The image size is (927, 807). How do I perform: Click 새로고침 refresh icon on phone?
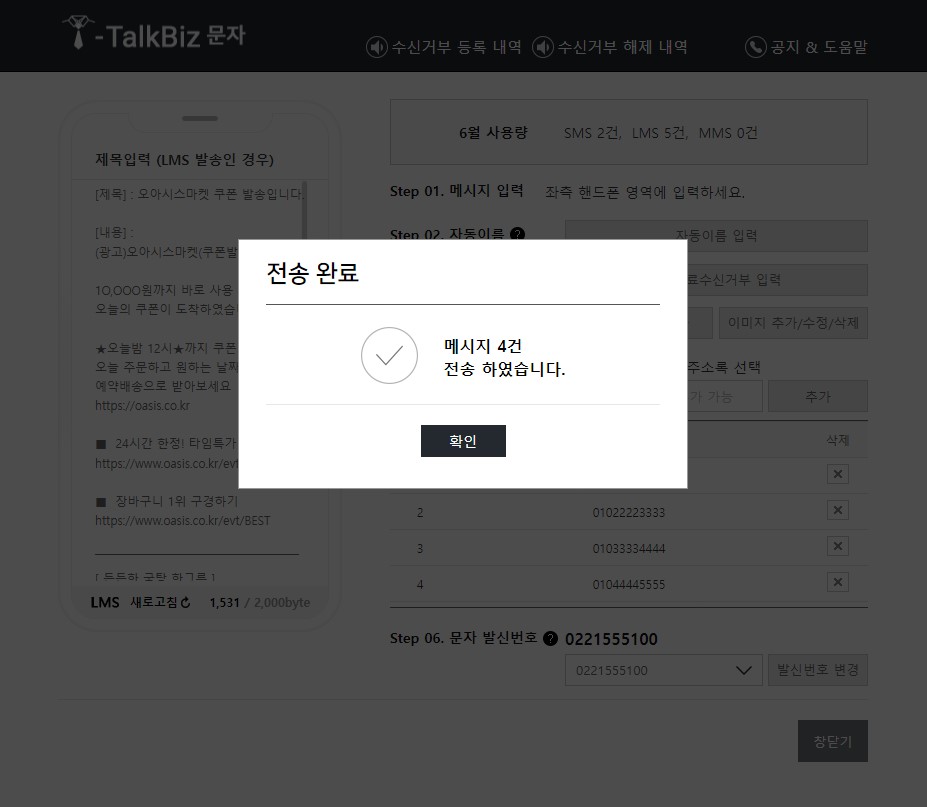click(185, 602)
